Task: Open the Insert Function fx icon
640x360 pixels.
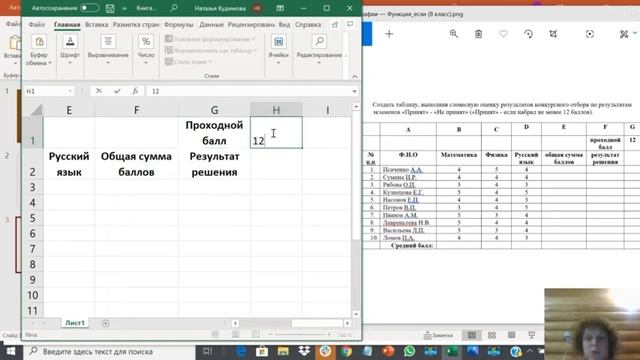Action: tap(135, 91)
